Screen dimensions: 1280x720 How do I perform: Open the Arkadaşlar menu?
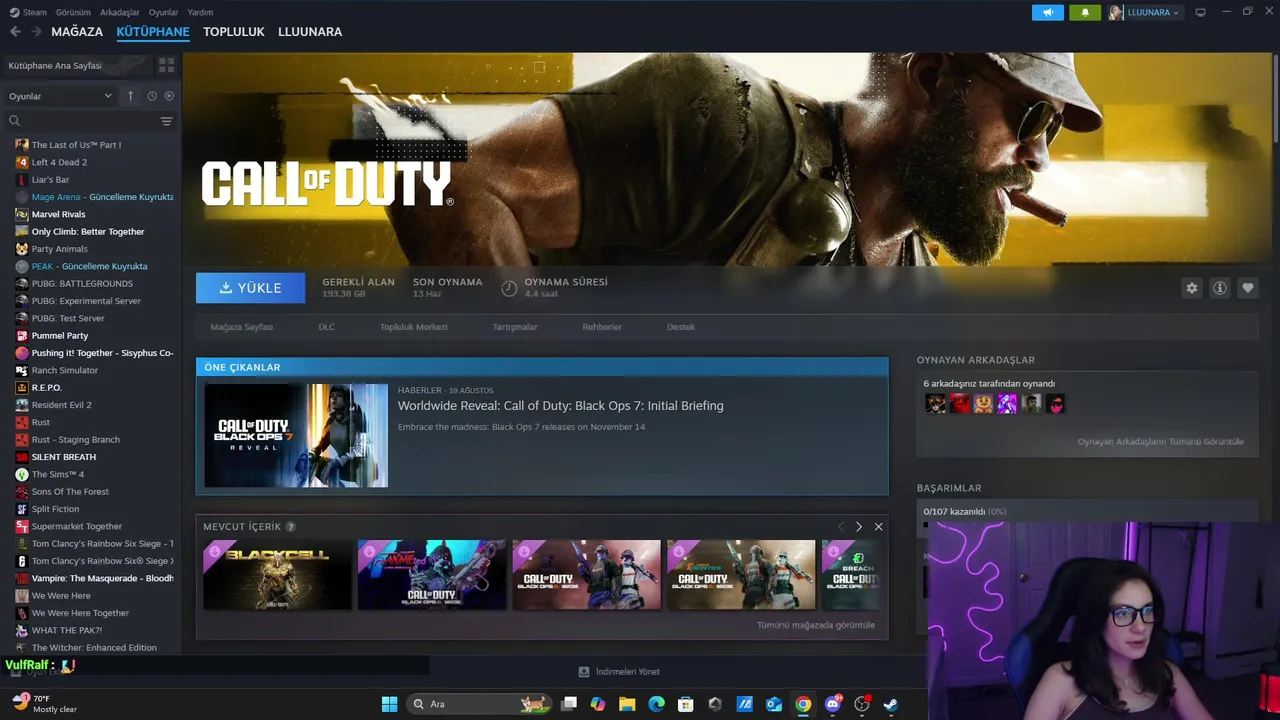(120, 12)
